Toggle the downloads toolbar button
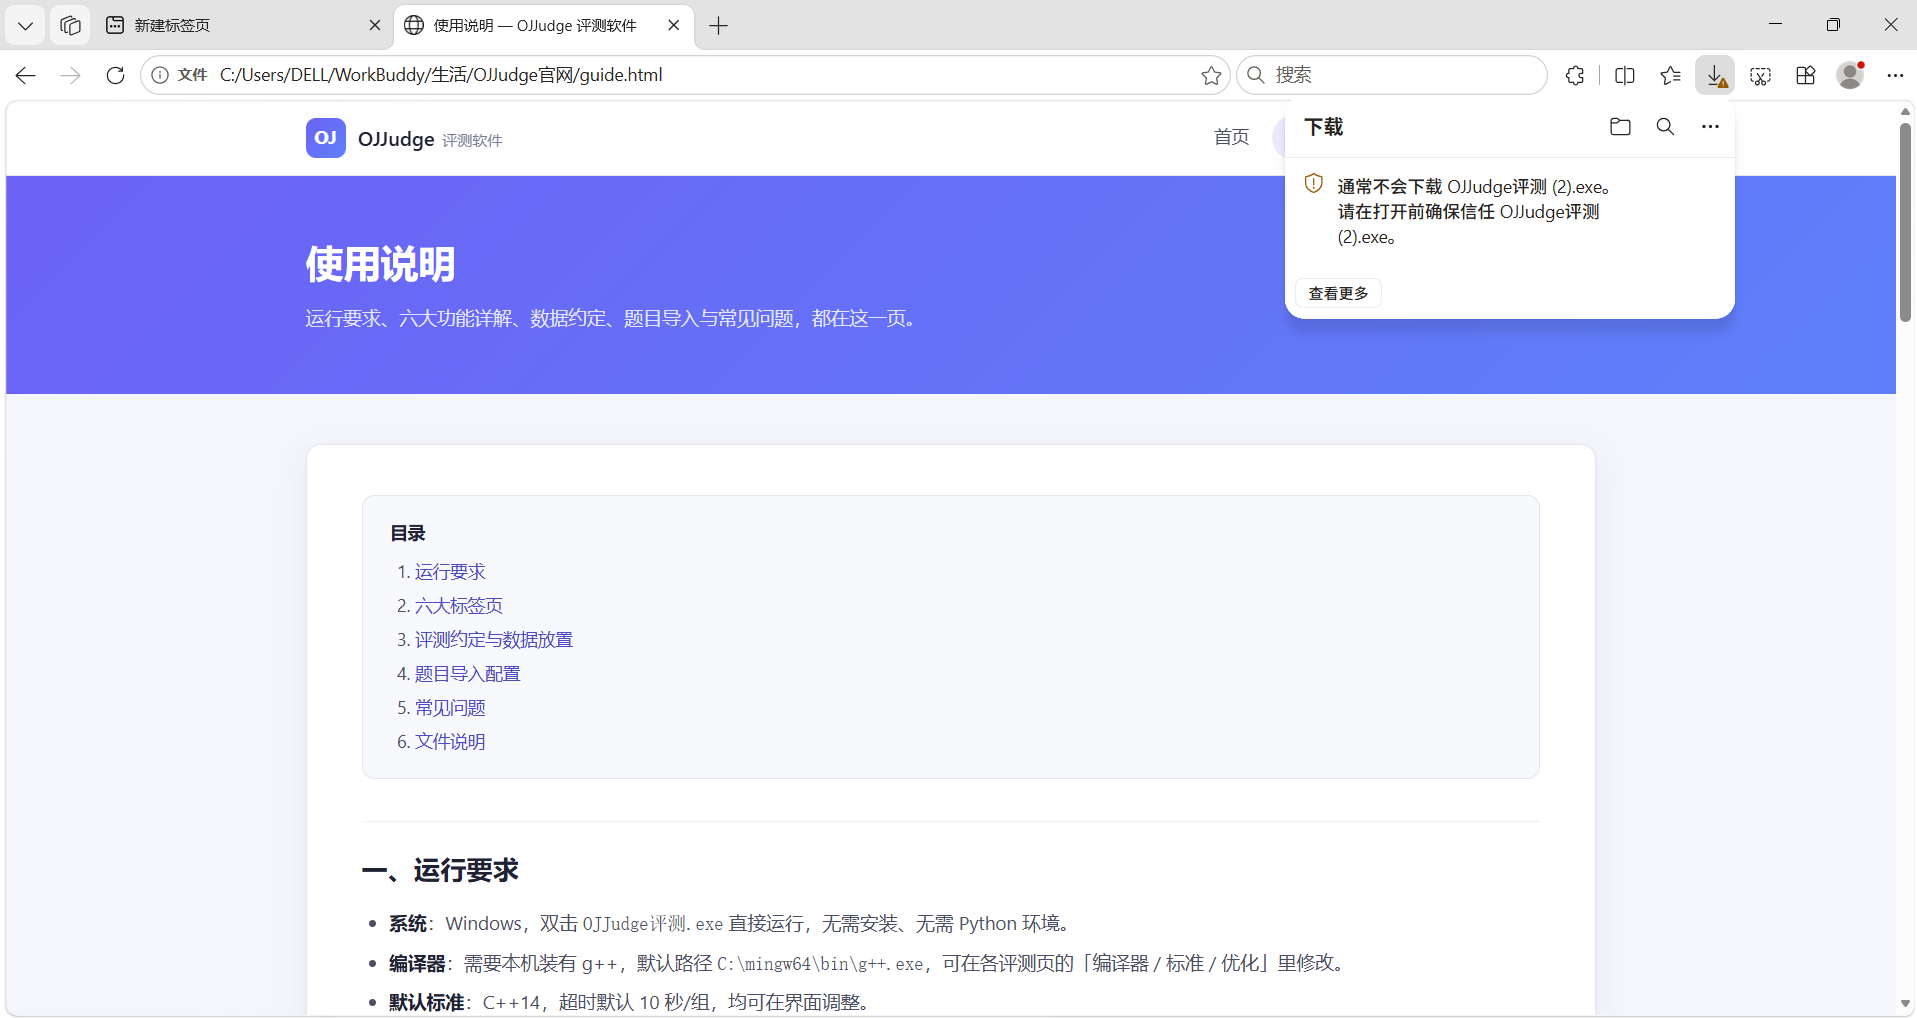1917x1018 pixels. (1715, 75)
